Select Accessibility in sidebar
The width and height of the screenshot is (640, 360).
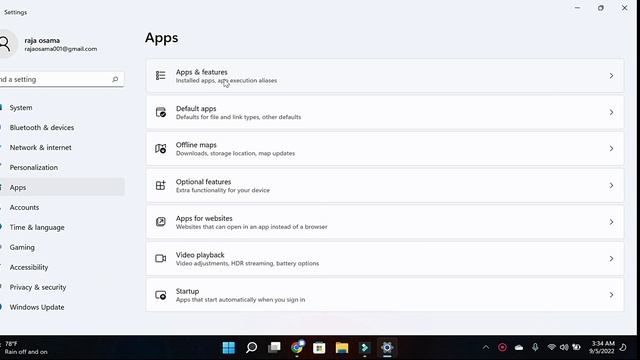[62, 267]
